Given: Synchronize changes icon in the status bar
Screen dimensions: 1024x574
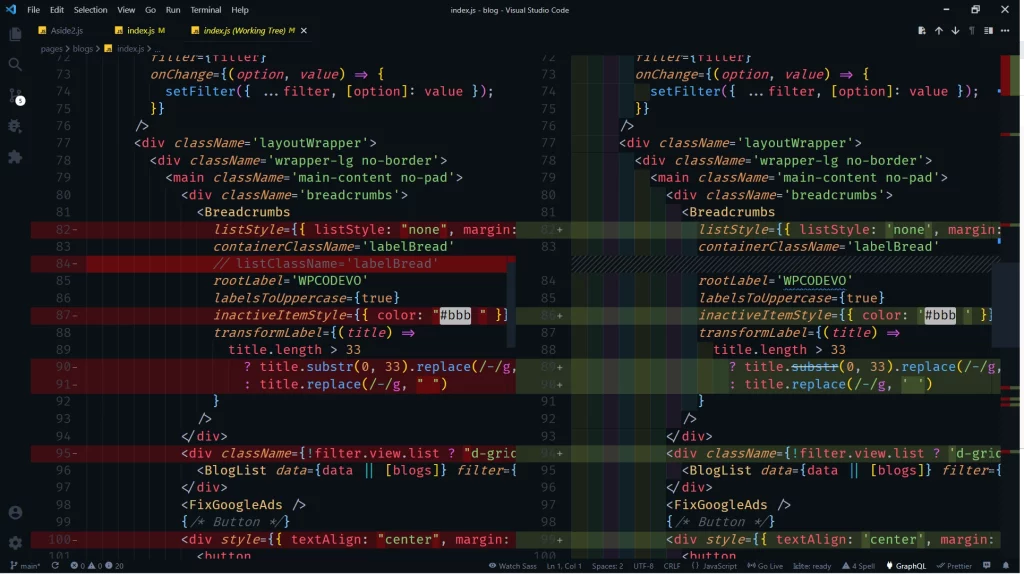Looking at the screenshot, I should [55, 566].
